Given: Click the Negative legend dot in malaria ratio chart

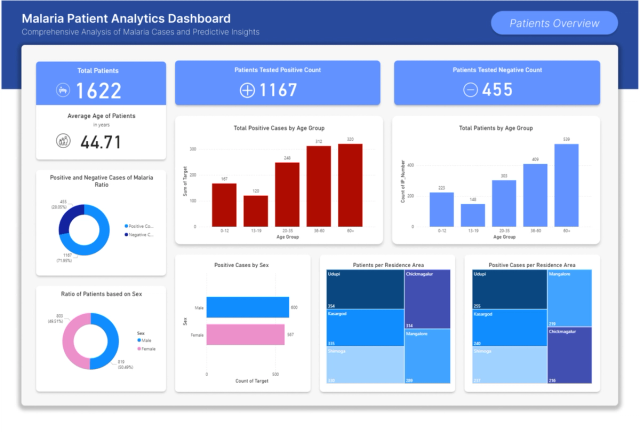Looking at the screenshot, I should coord(126,234).
